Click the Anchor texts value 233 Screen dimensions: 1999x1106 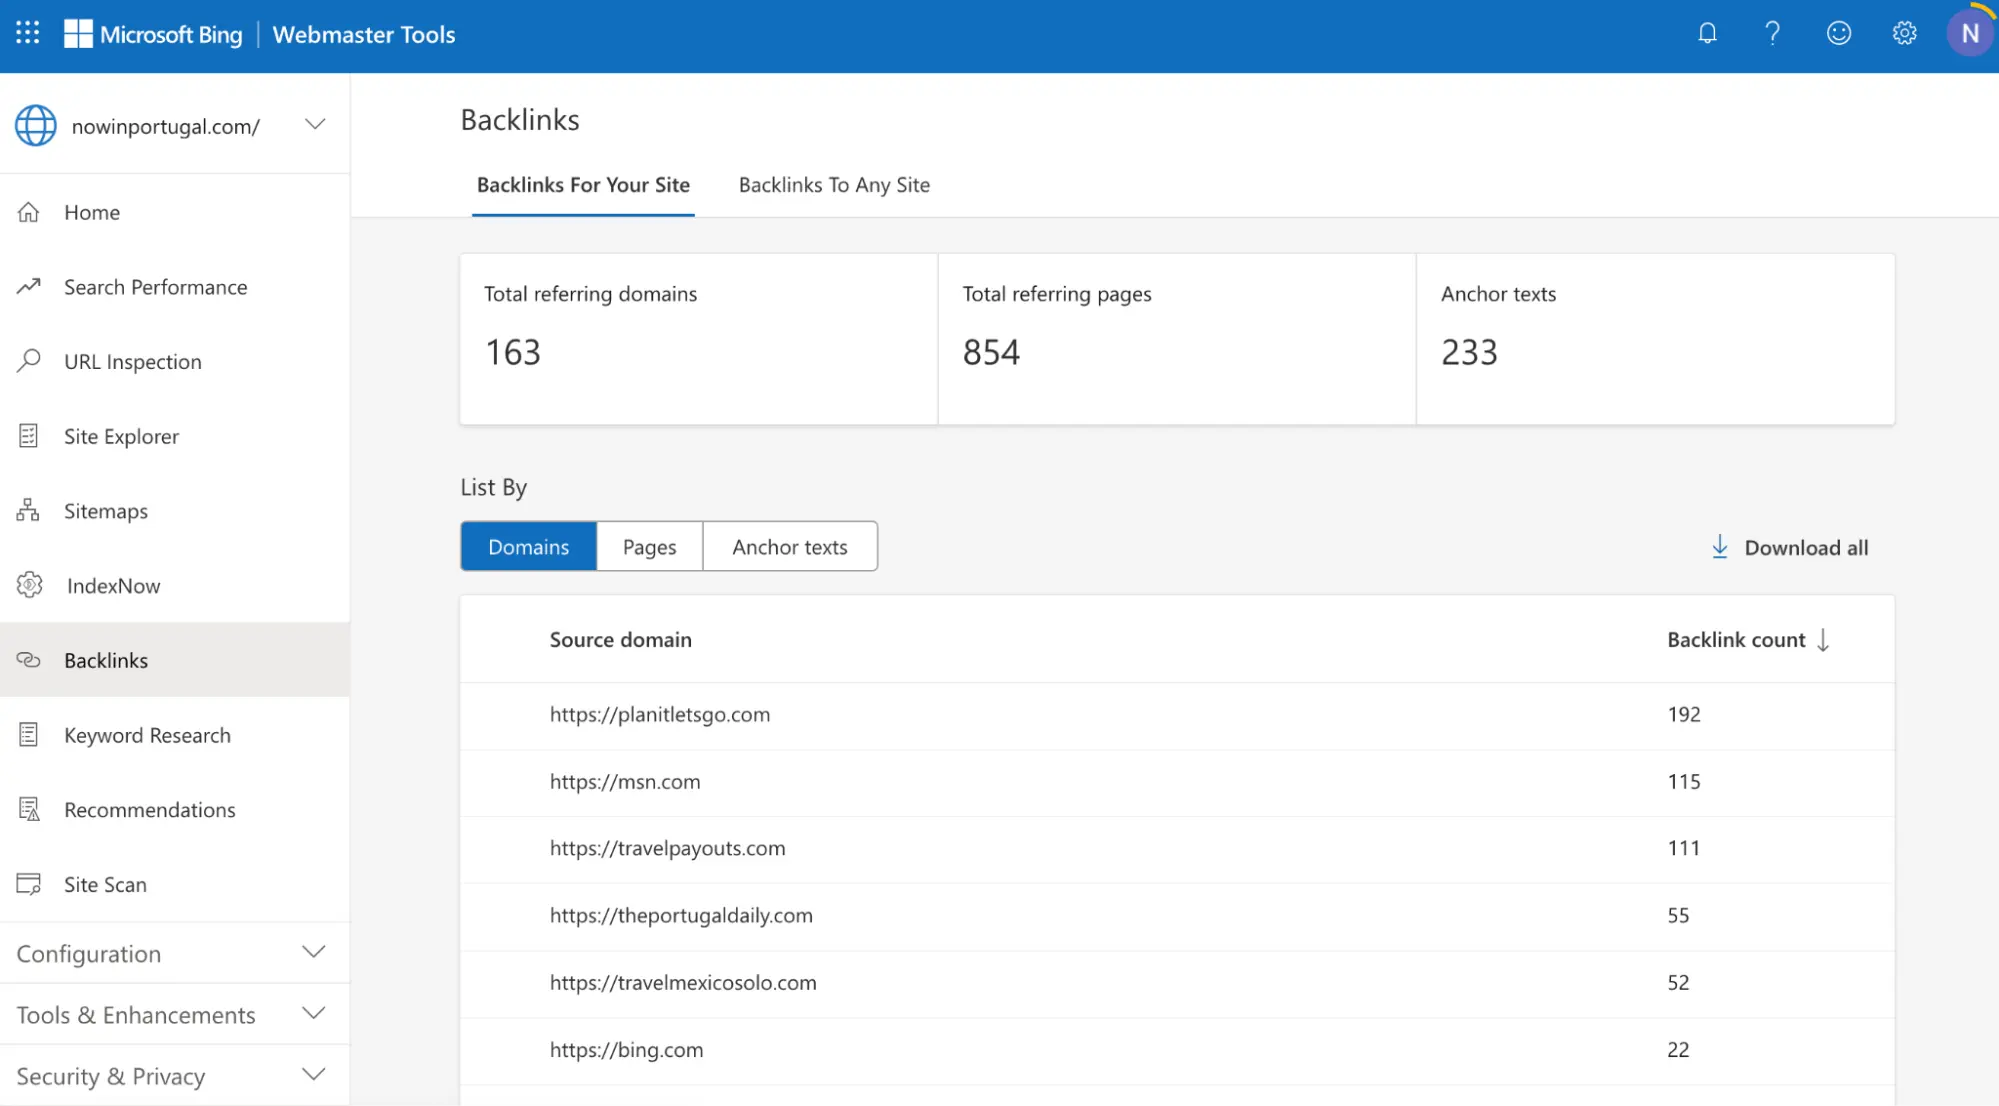pyautogui.click(x=1469, y=352)
